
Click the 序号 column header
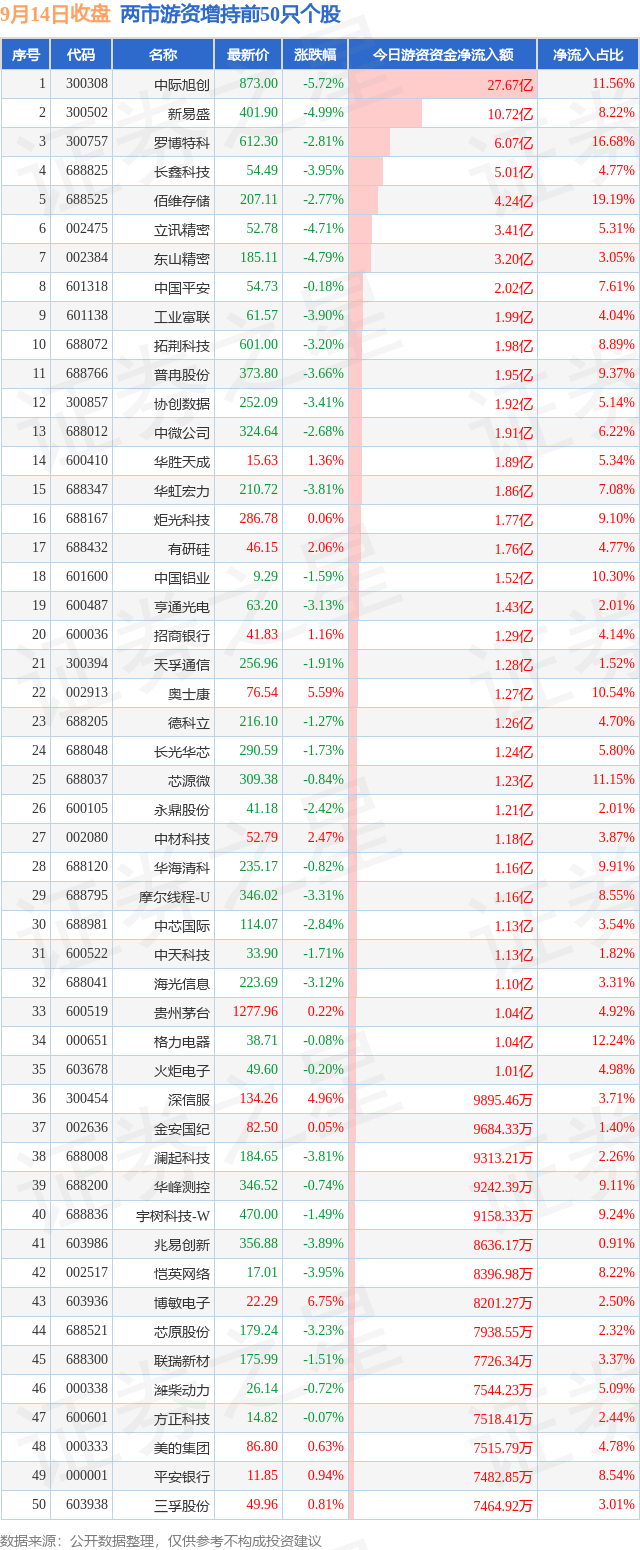click(26, 55)
